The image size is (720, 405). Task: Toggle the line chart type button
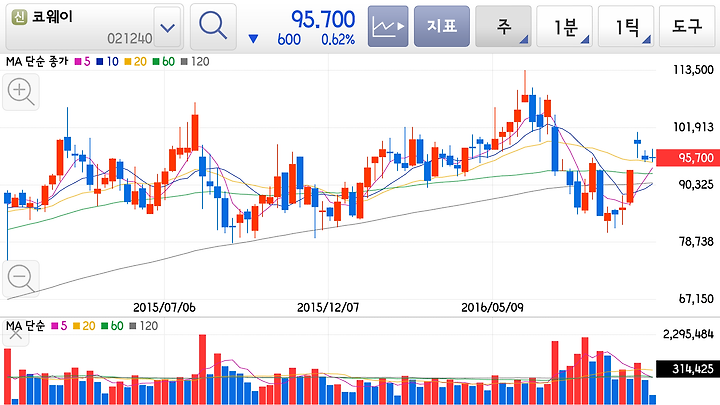pos(388,26)
